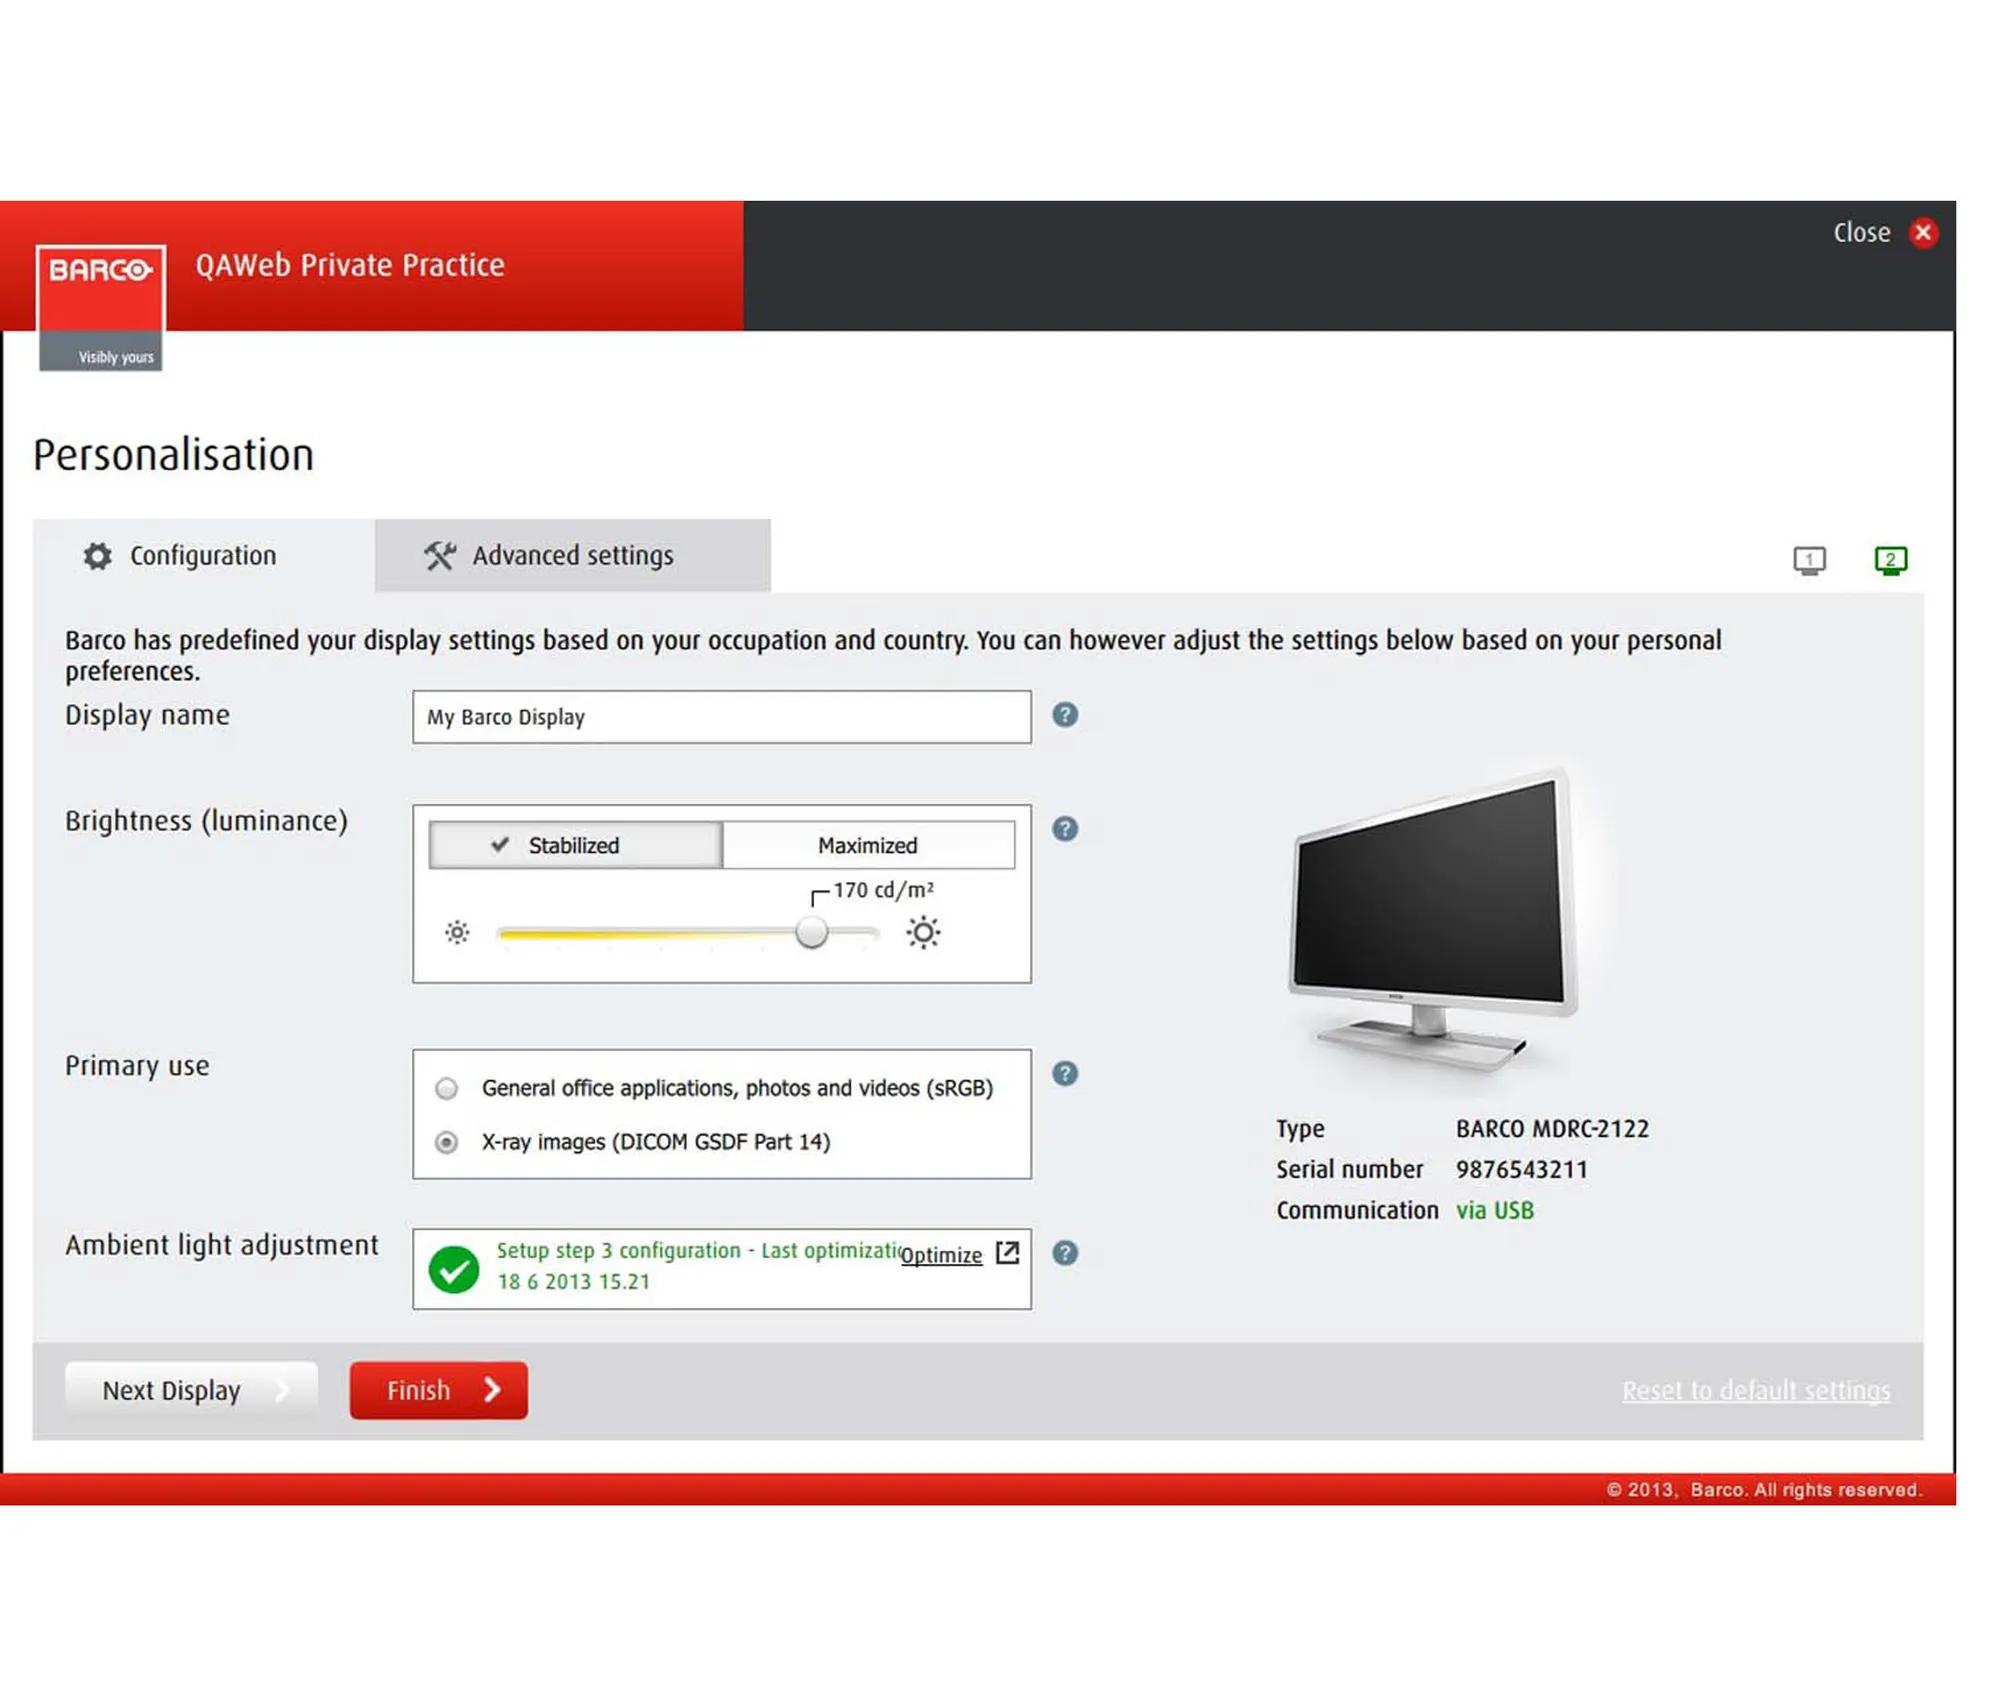Open help for Primary use options

click(x=1065, y=1074)
